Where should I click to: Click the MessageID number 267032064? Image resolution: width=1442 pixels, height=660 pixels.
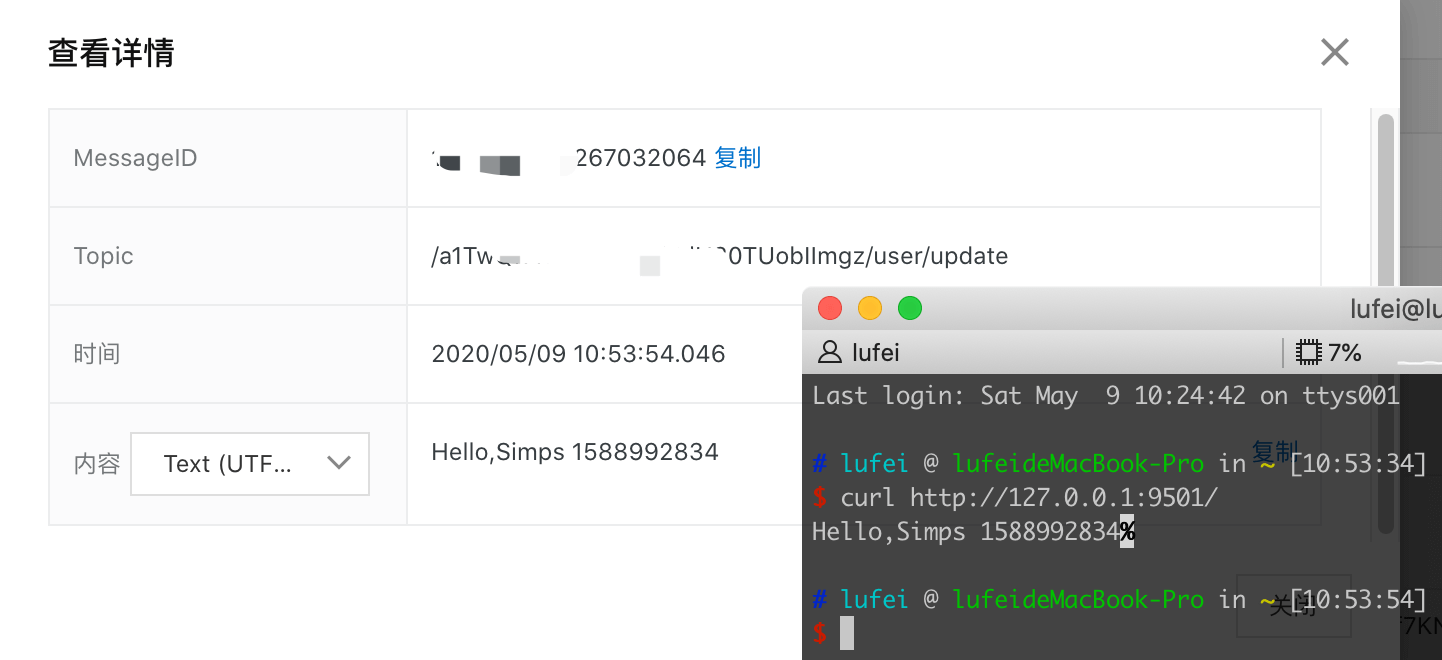tap(641, 157)
